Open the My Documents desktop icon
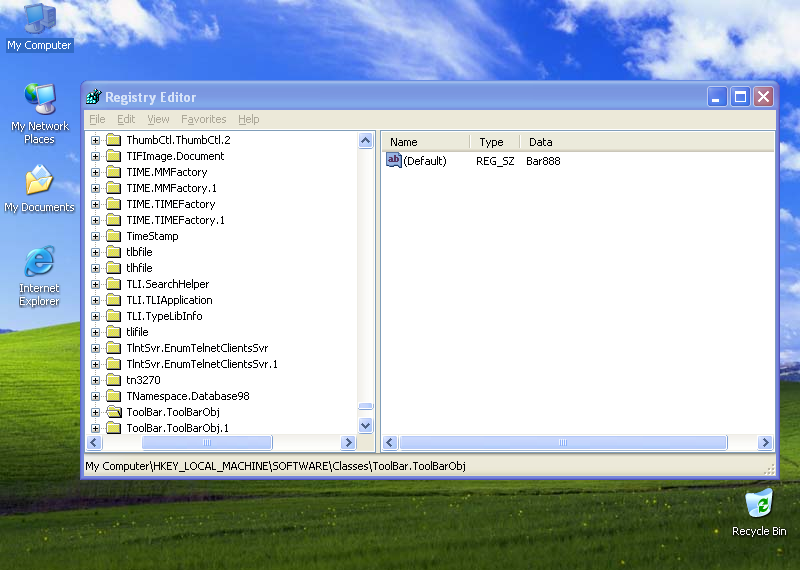Image resolution: width=800 pixels, height=570 pixels. pos(39,182)
